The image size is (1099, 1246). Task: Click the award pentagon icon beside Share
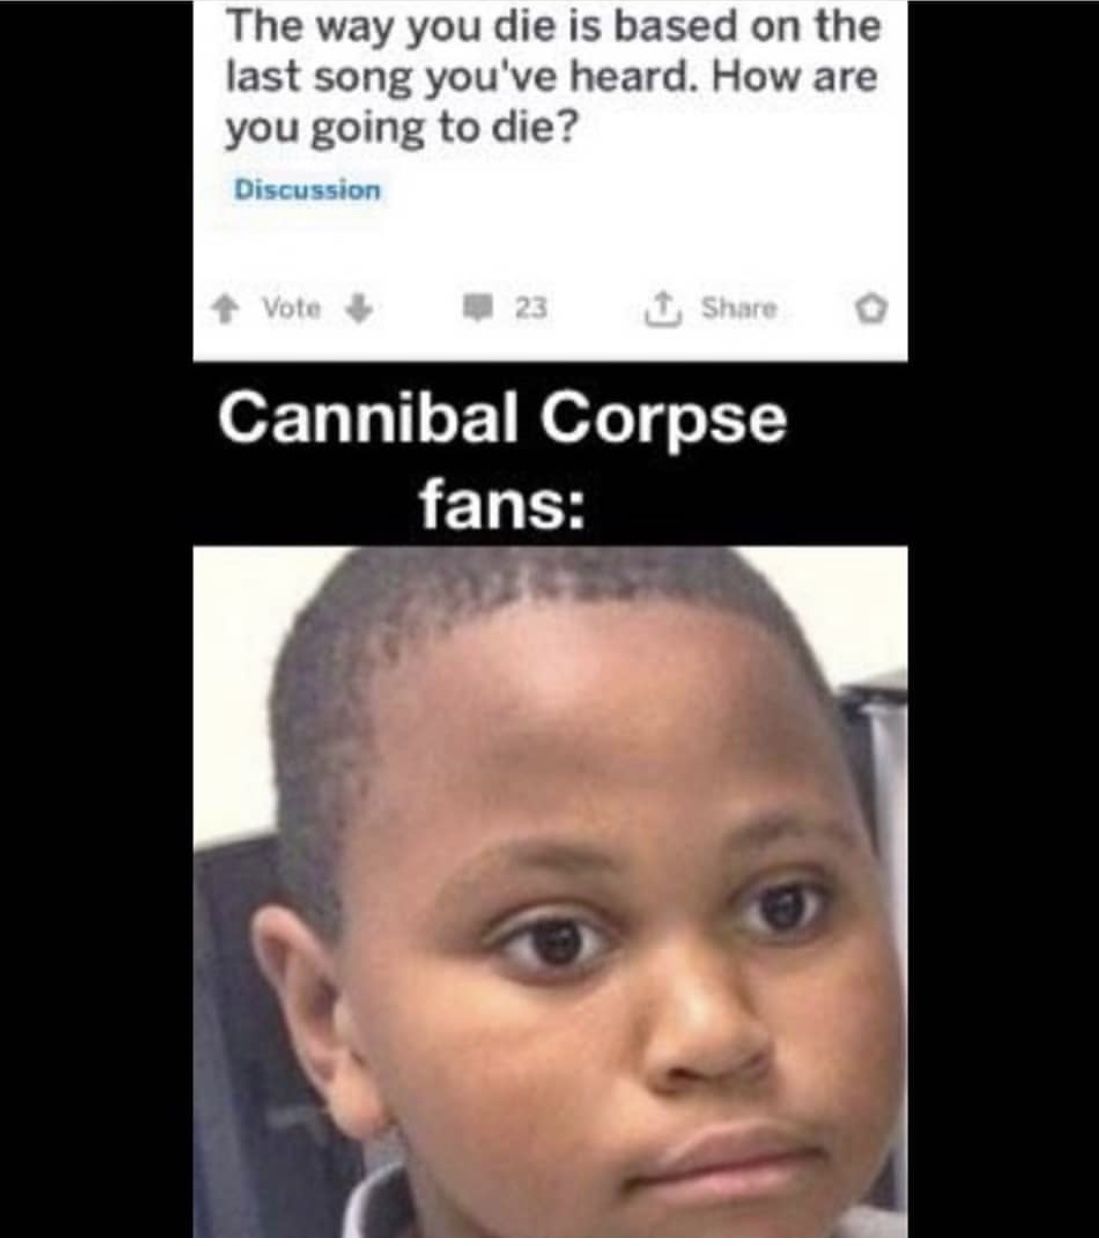tap(872, 308)
